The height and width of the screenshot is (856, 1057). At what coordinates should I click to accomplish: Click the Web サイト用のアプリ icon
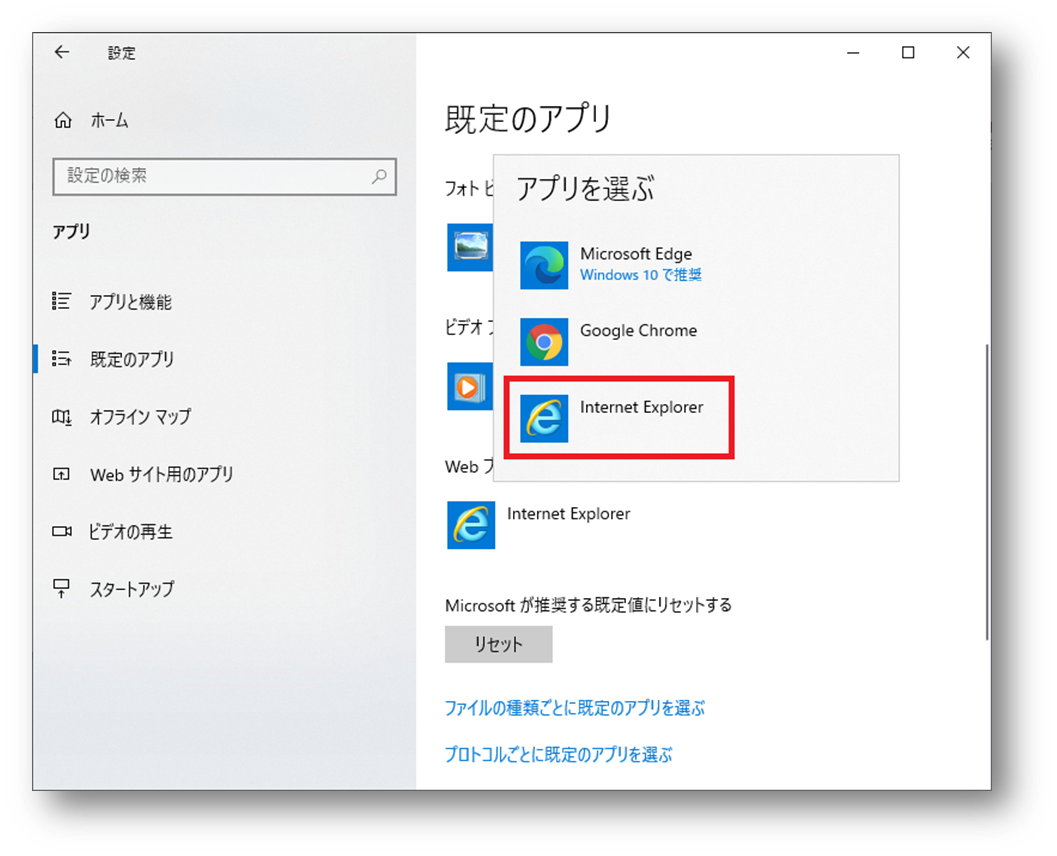point(61,474)
